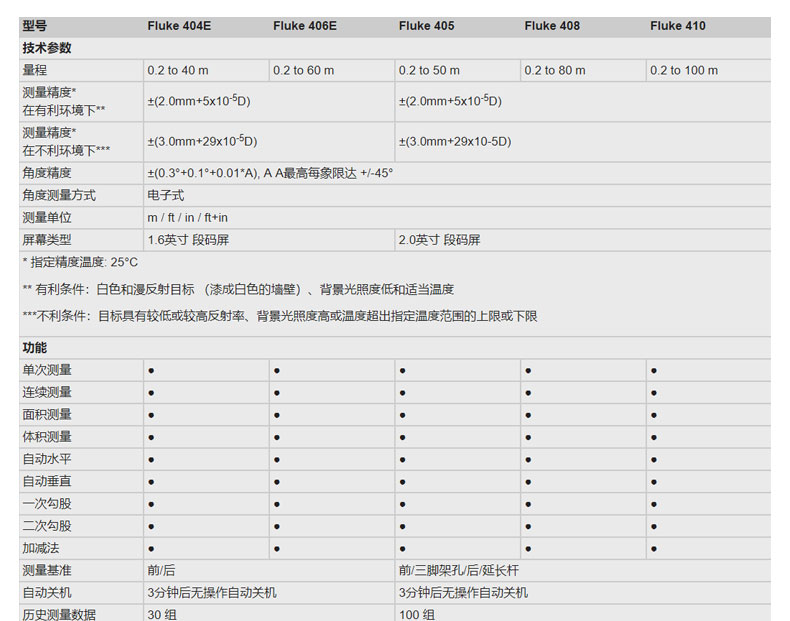Click the Fluke 404E column header

tap(179, 26)
